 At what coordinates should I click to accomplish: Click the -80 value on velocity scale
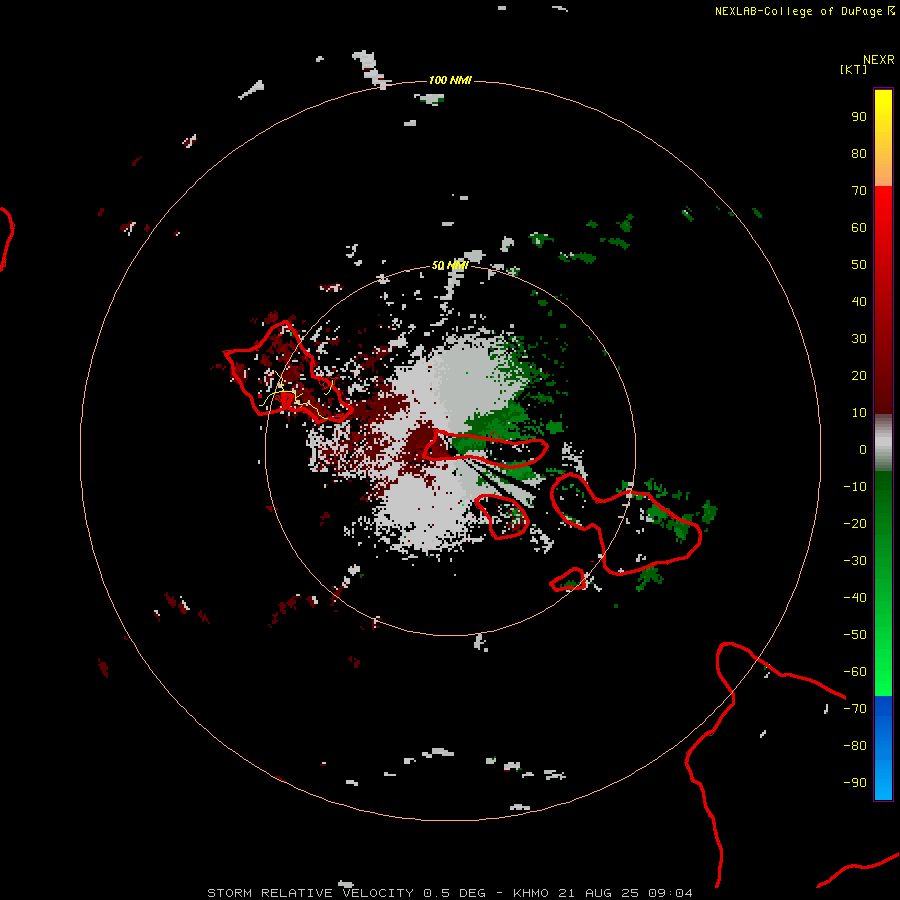[x=855, y=746]
